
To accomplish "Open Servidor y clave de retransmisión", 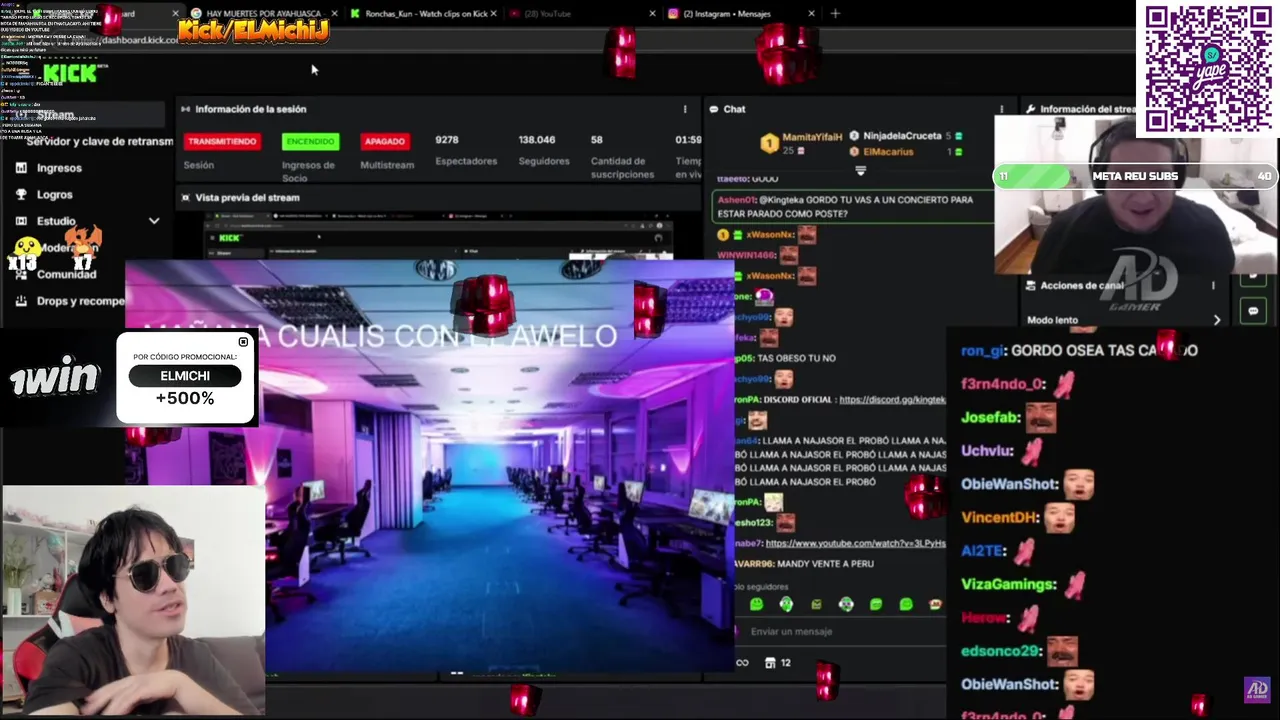I will click(99, 141).
